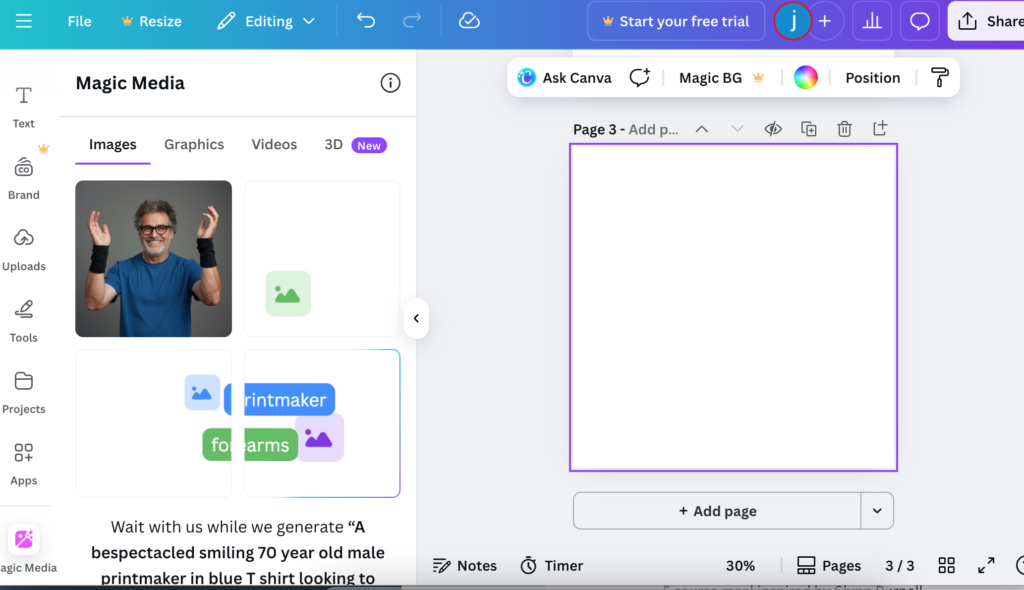Click the Add page button
The width and height of the screenshot is (1024, 590).
click(717, 511)
